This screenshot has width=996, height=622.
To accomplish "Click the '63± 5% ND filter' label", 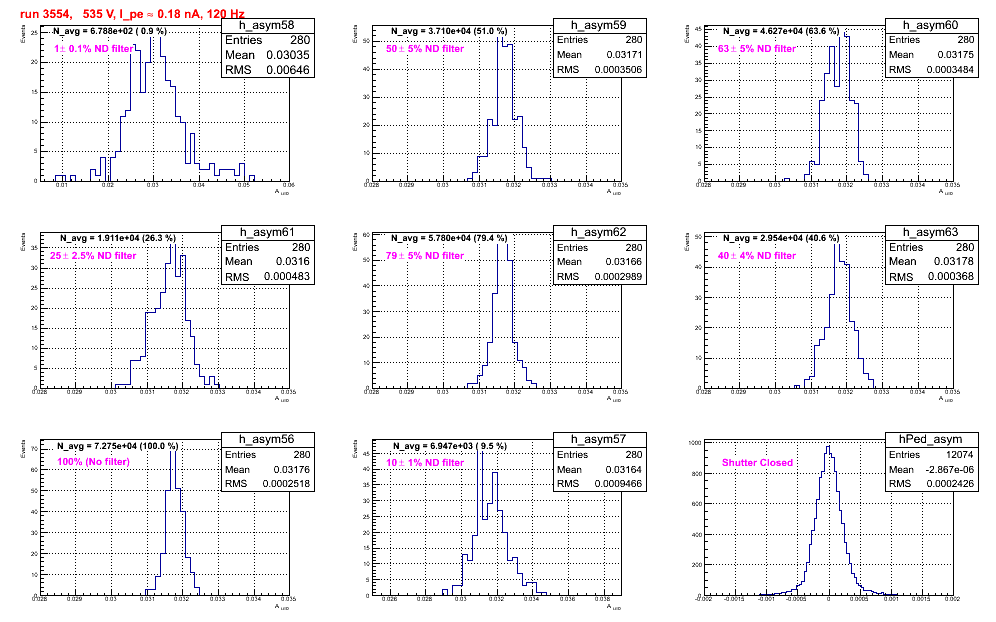I will (x=757, y=48).
